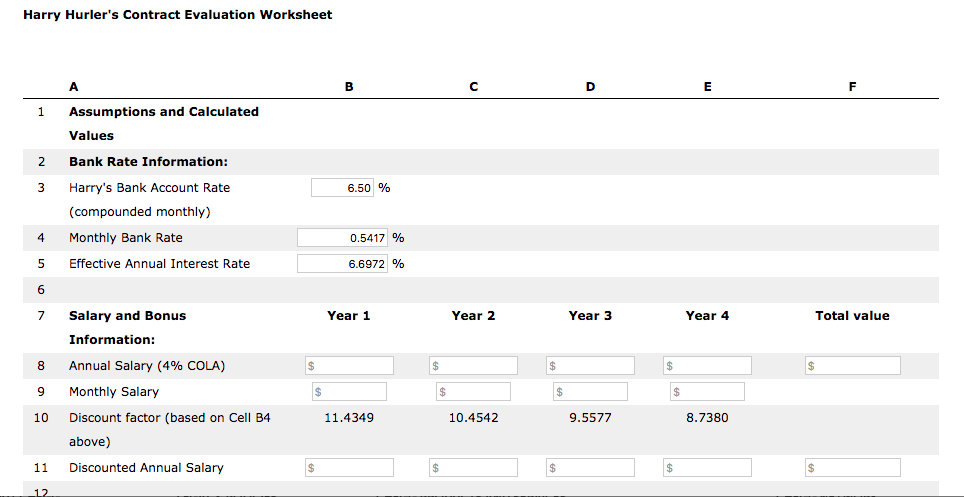Screen dimensions: 964x497
Task: Click Year 3 Monthly Salary input
Action: pos(590,391)
